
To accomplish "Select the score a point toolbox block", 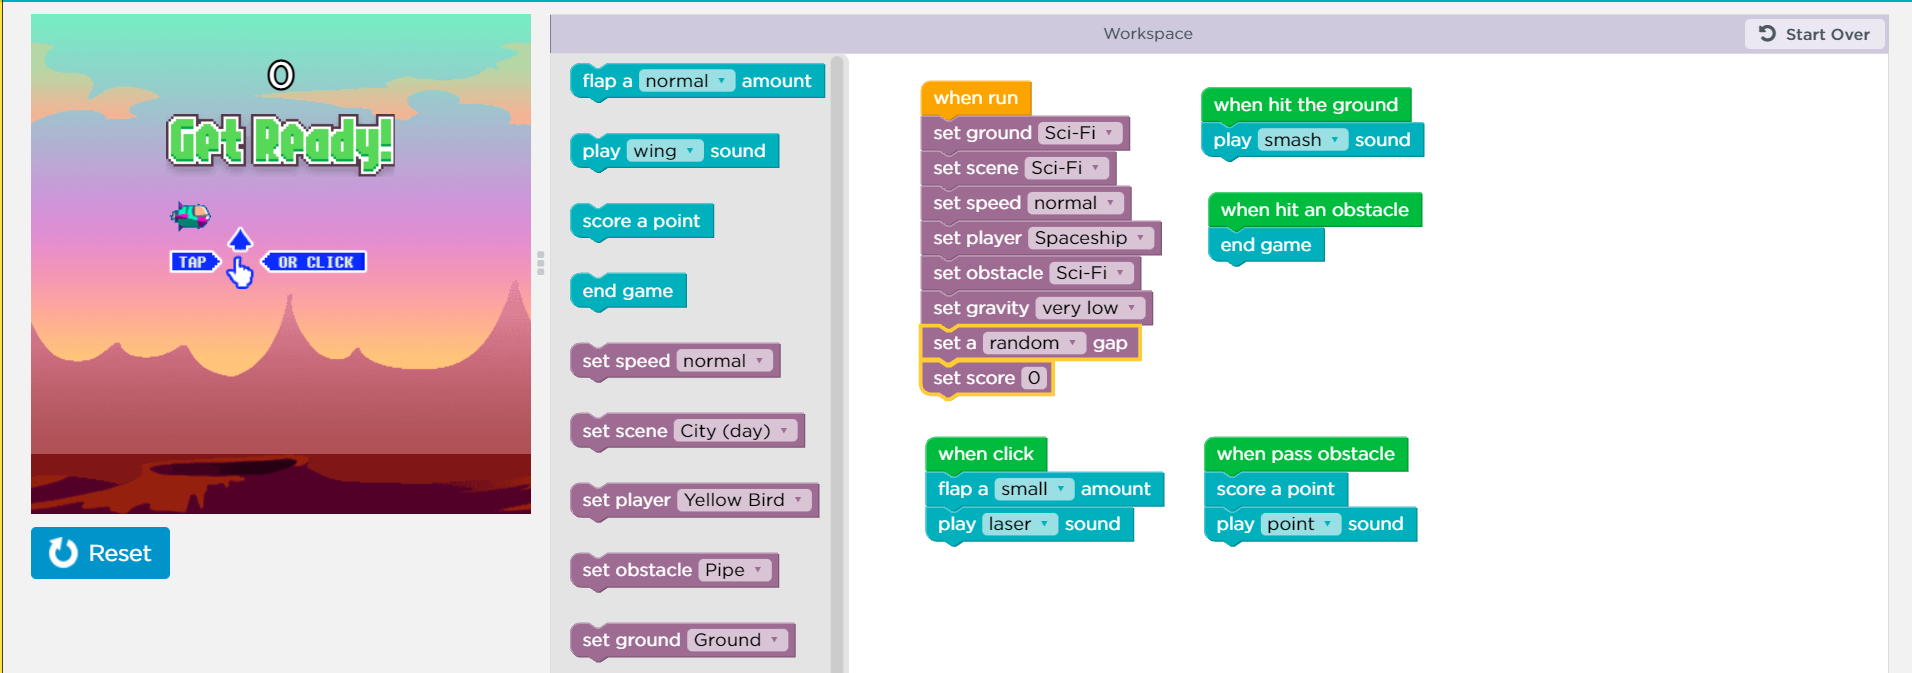I will click(x=642, y=221).
